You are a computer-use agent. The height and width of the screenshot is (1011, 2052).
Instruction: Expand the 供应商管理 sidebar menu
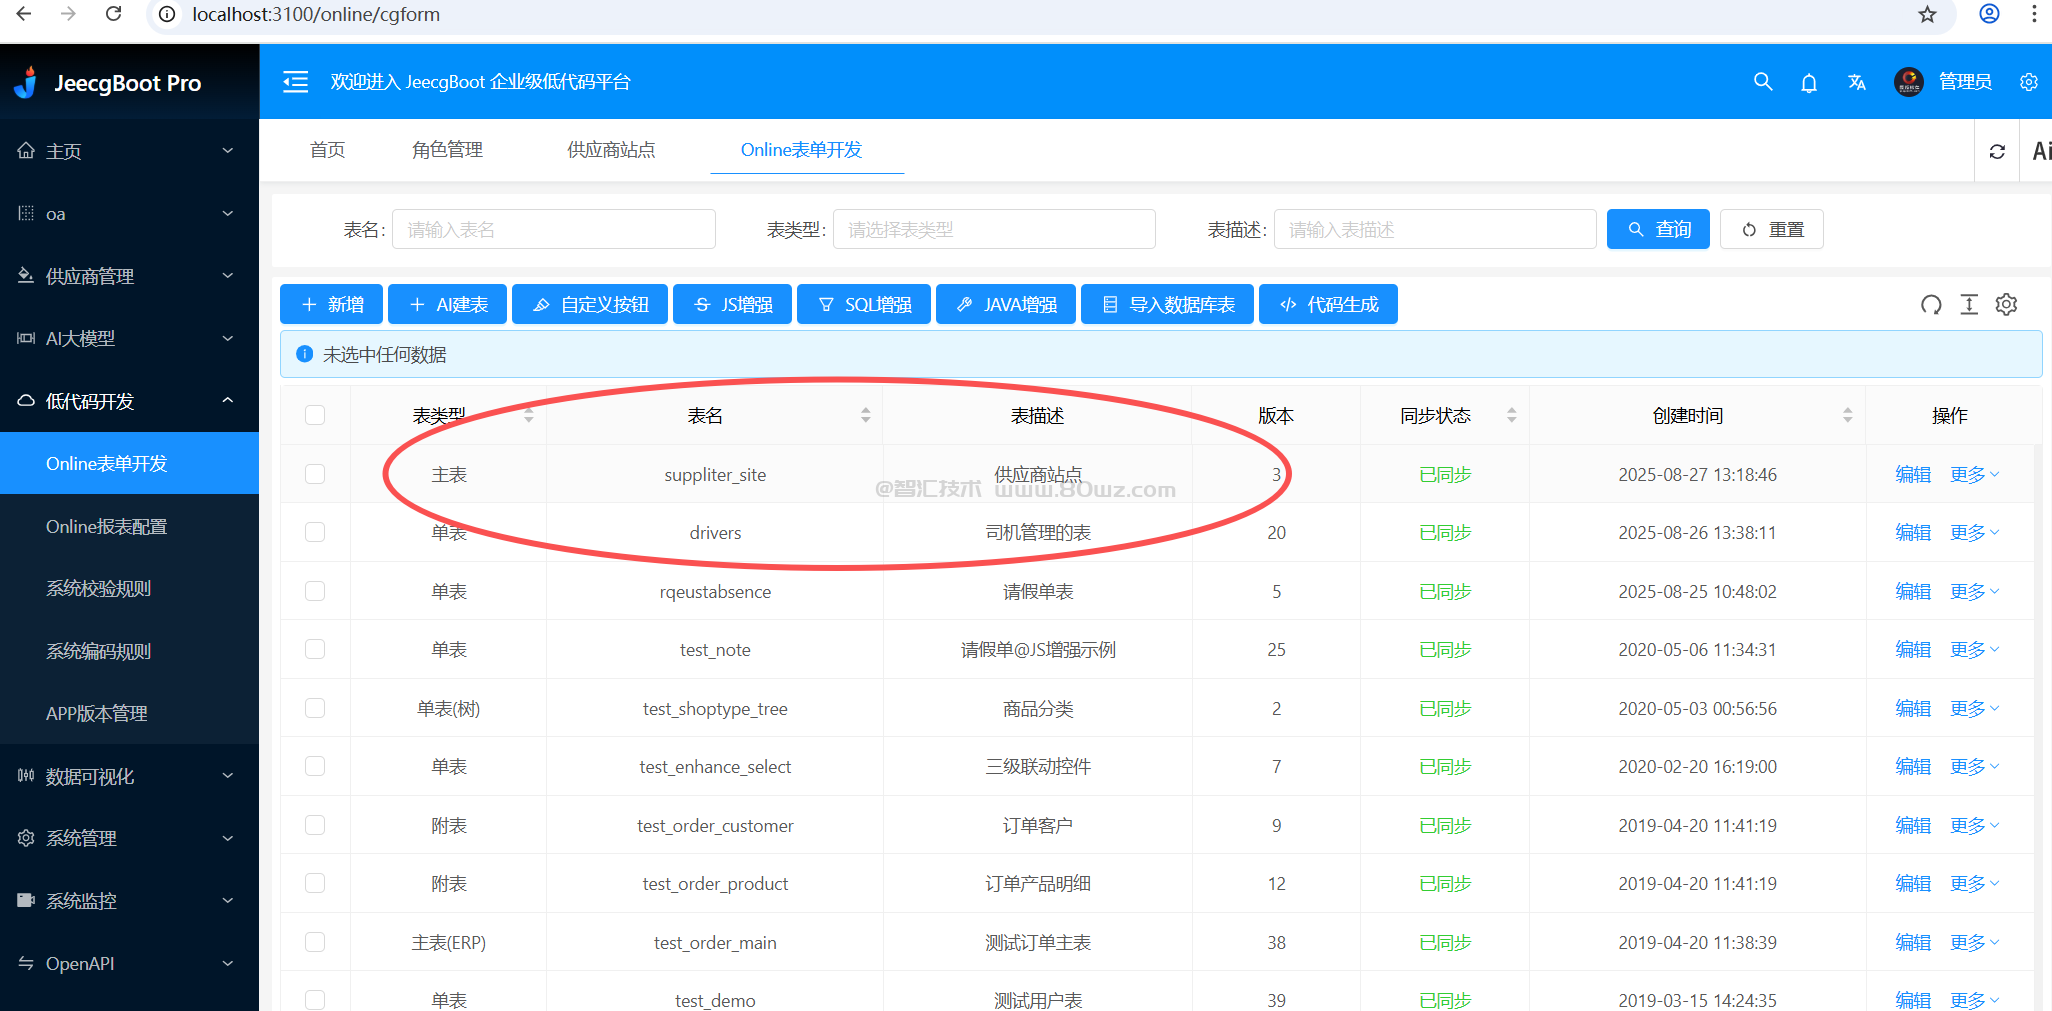coord(129,276)
